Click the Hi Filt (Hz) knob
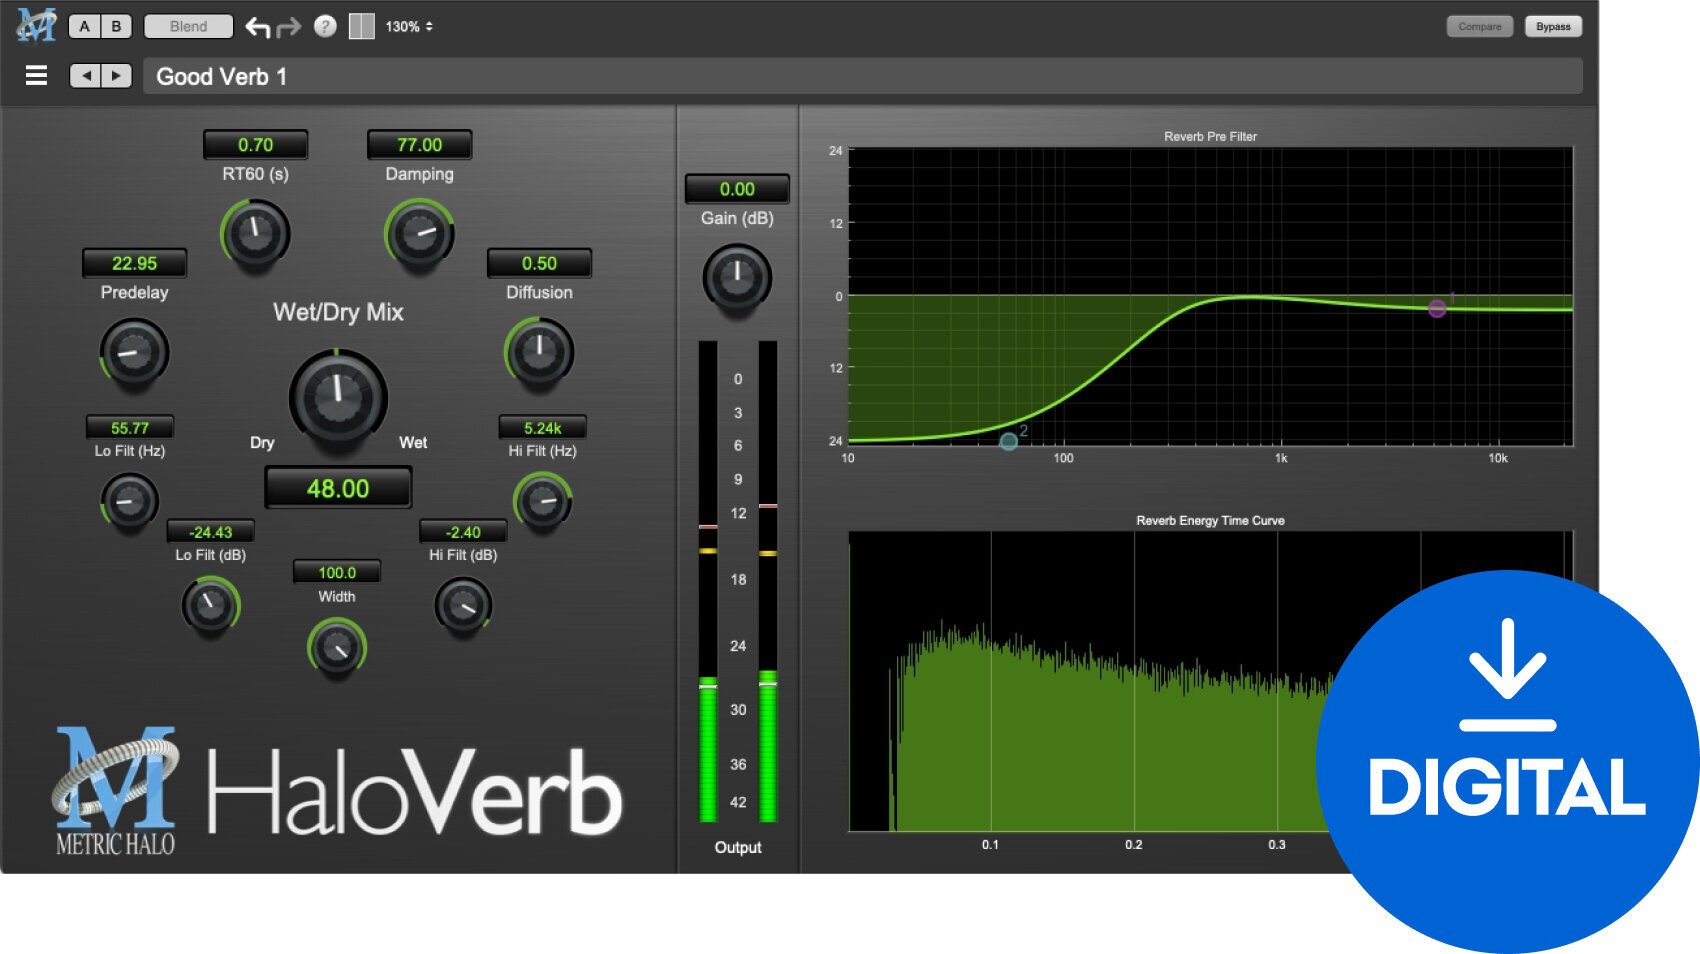Screen dimensions: 1700x954 [x=542, y=501]
